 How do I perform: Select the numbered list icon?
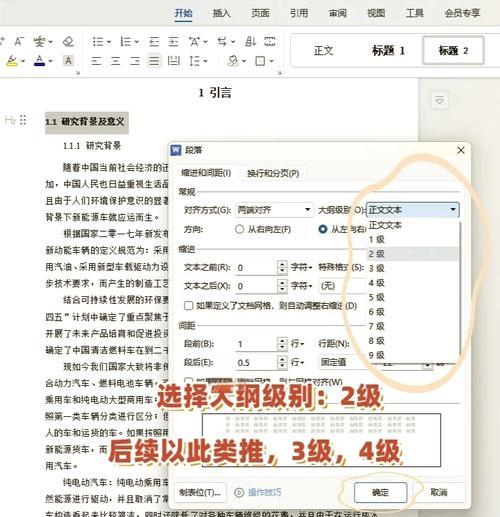[x=126, y=42]
